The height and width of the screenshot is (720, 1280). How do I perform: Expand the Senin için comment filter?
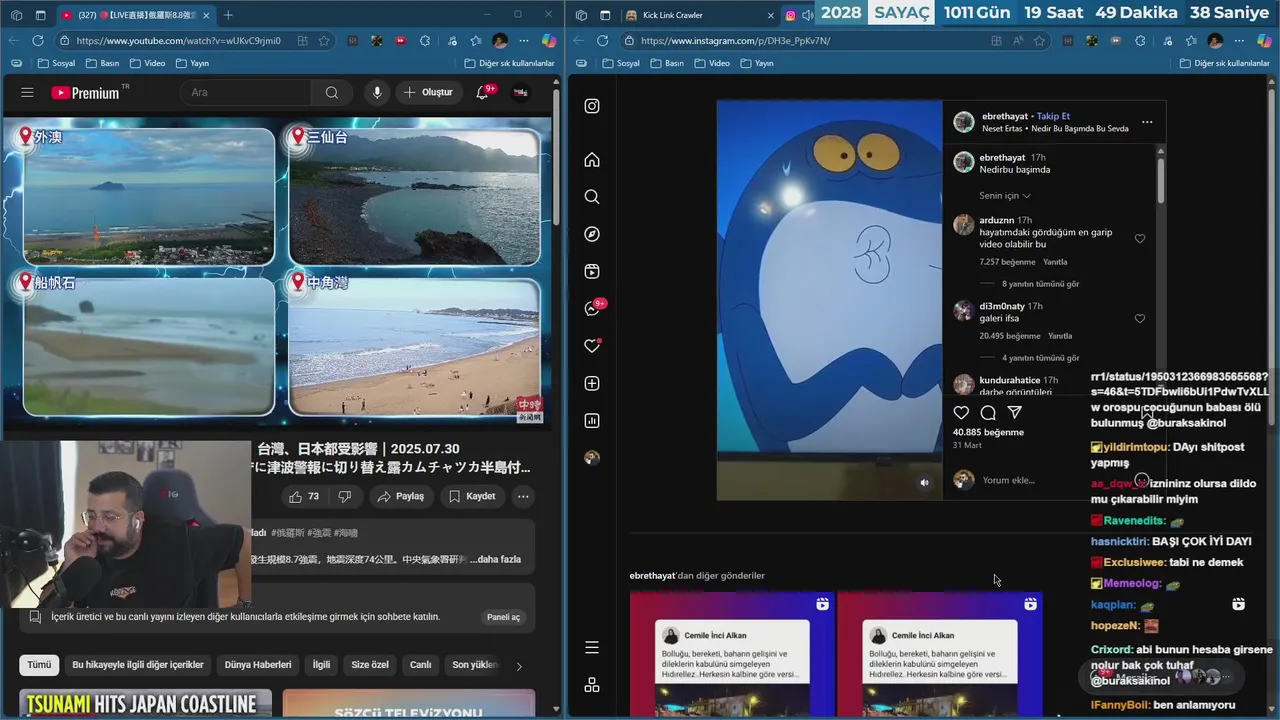[1005, 196]
